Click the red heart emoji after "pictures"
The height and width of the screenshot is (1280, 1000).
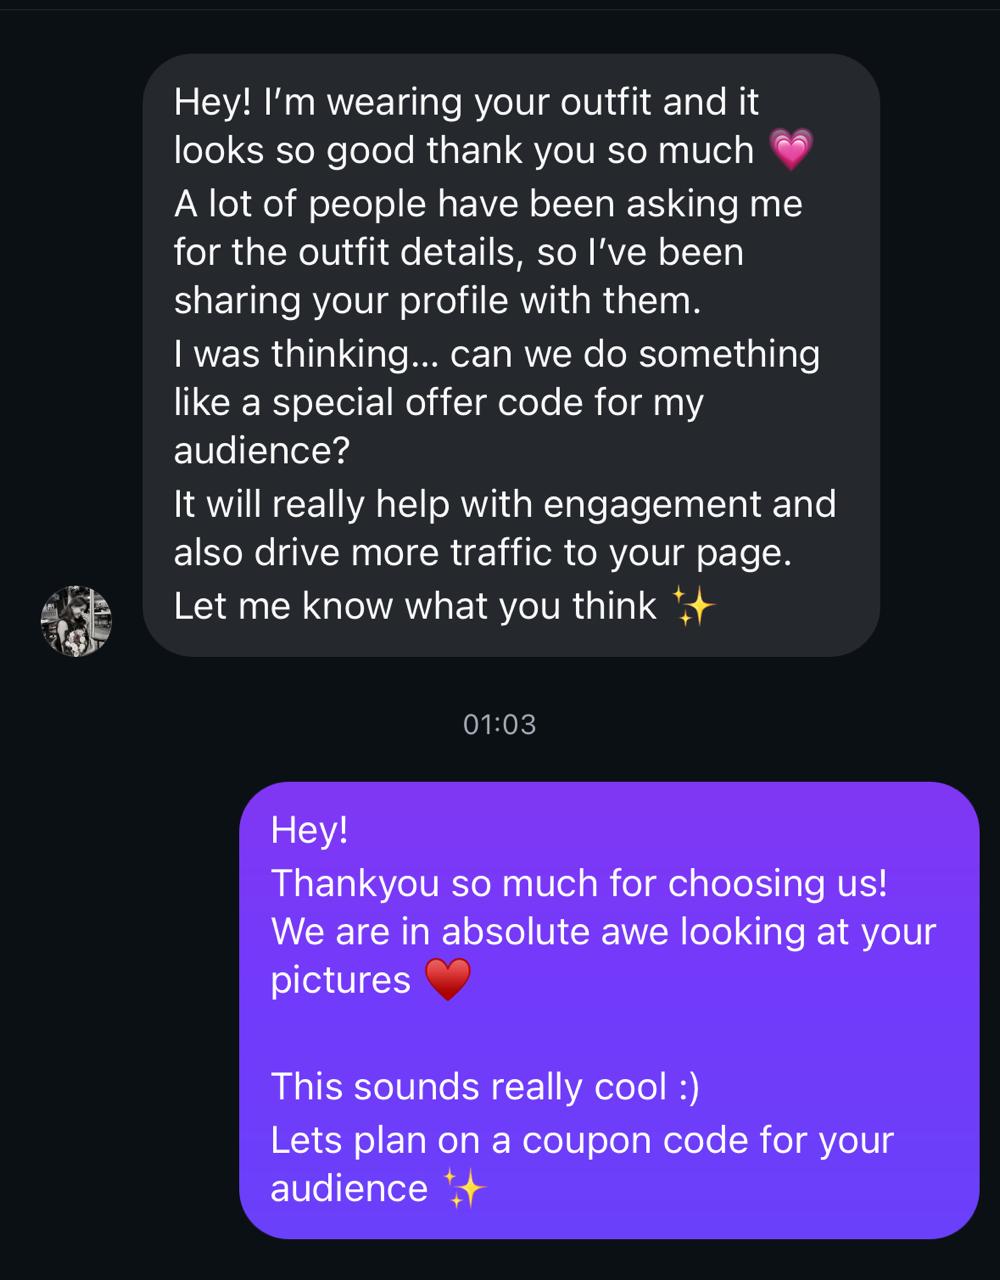coord(447,980)
